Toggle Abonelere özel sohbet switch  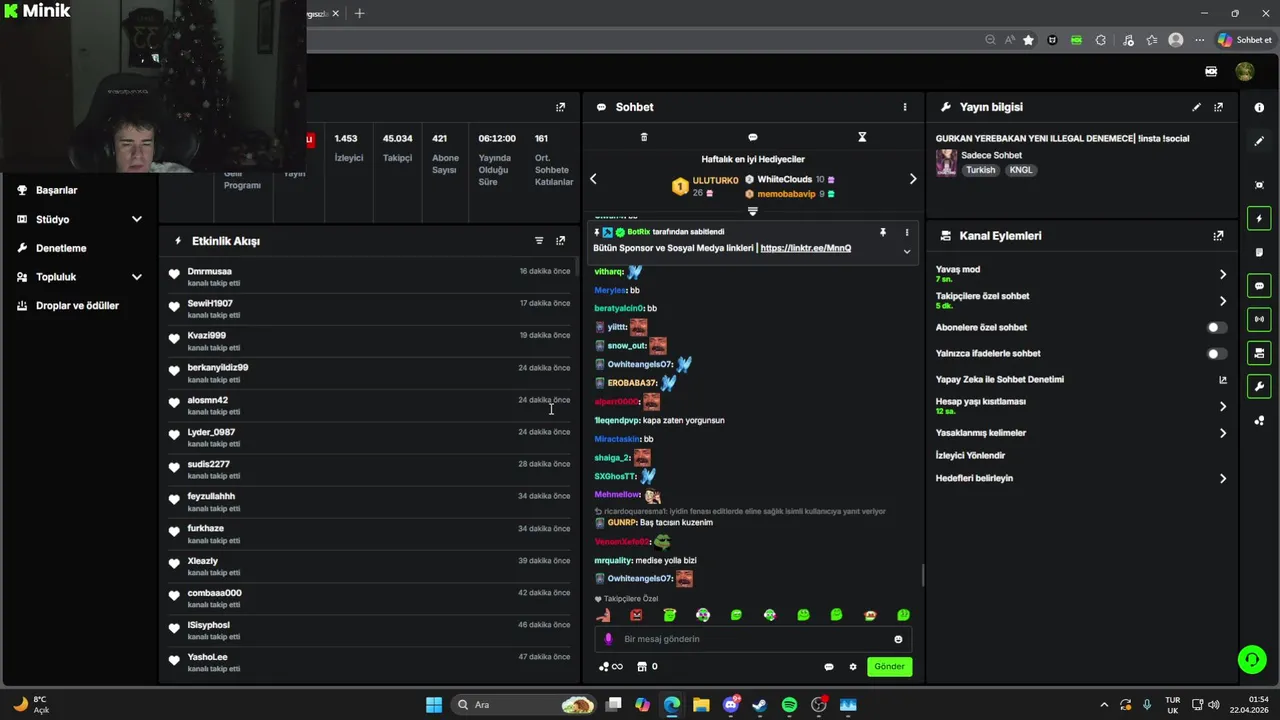tap(1216, 328)
